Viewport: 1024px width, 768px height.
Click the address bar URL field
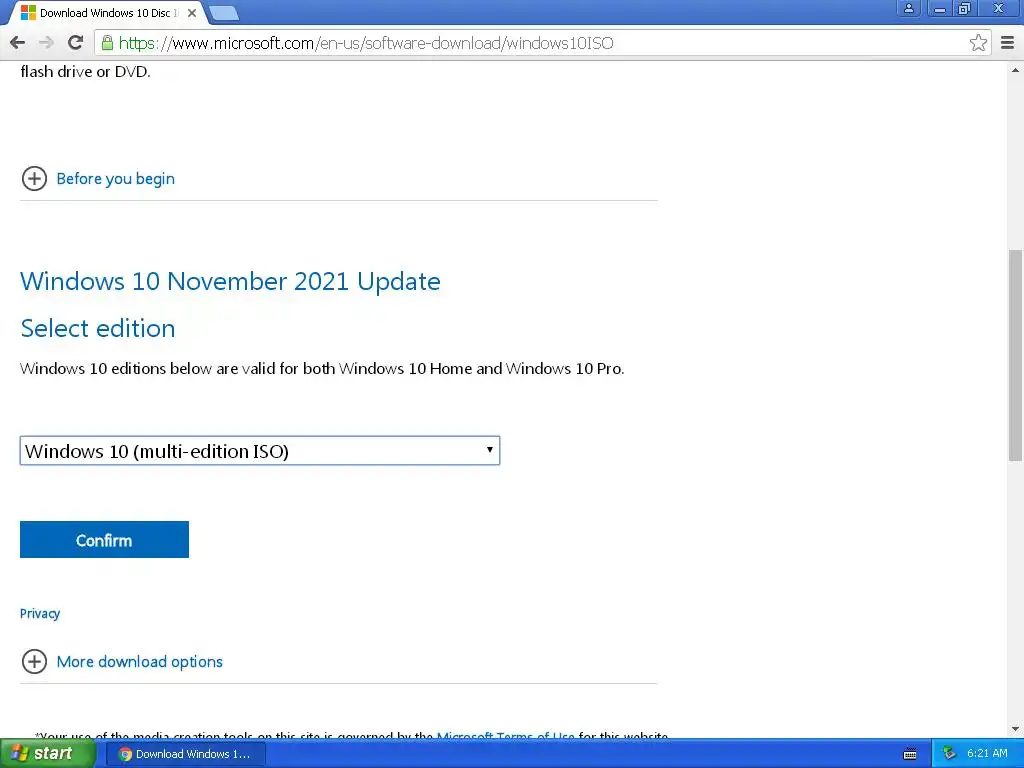[541, 43]
